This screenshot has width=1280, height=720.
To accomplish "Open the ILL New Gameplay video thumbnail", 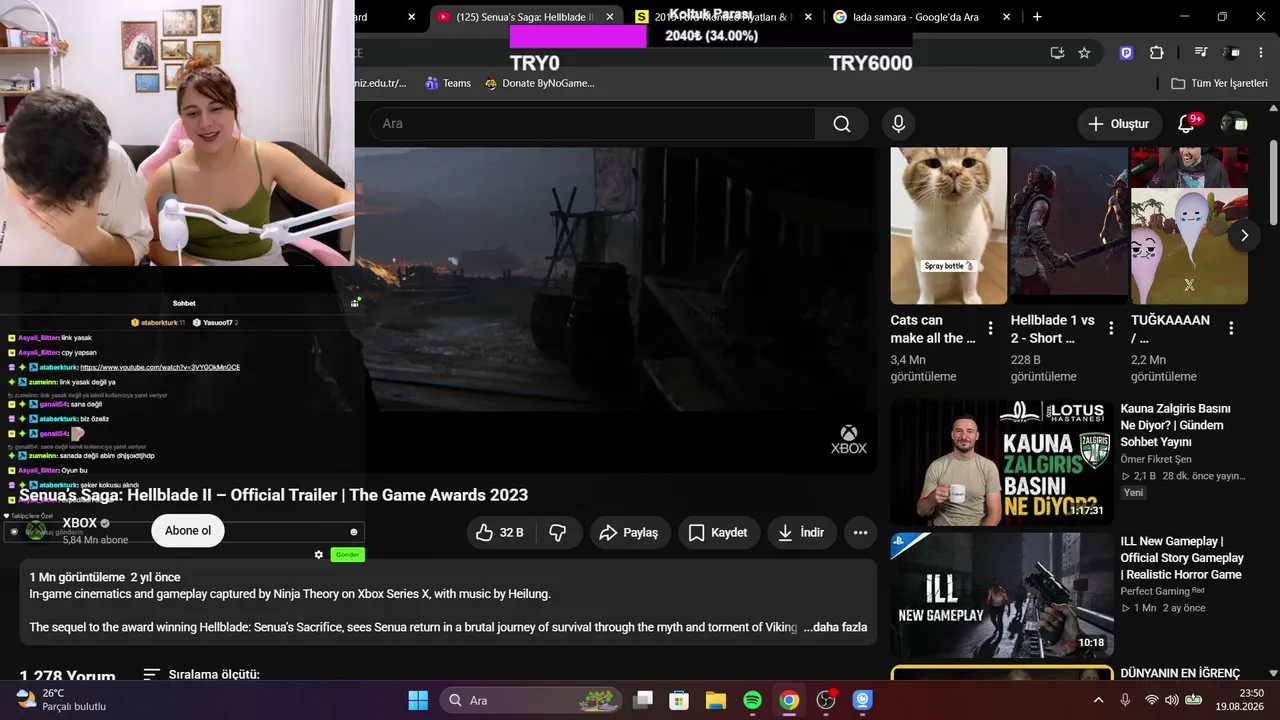I will (1002, 595).
